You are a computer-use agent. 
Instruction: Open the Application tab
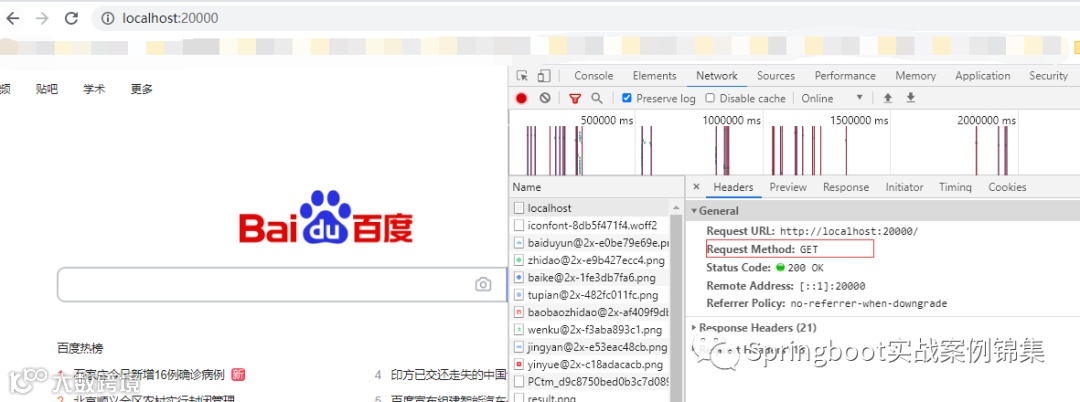click(x=982, y=76)
